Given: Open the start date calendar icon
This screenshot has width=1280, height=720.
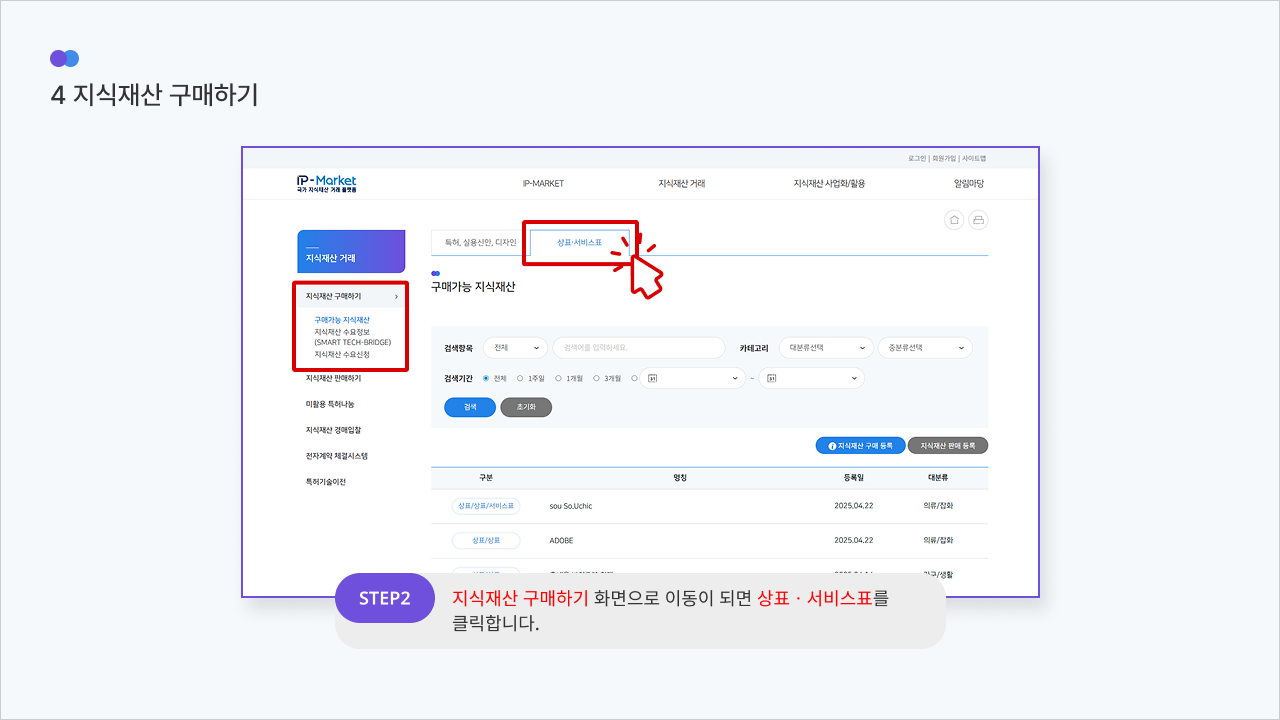Looking at the screenshot, I should point(652,378).
